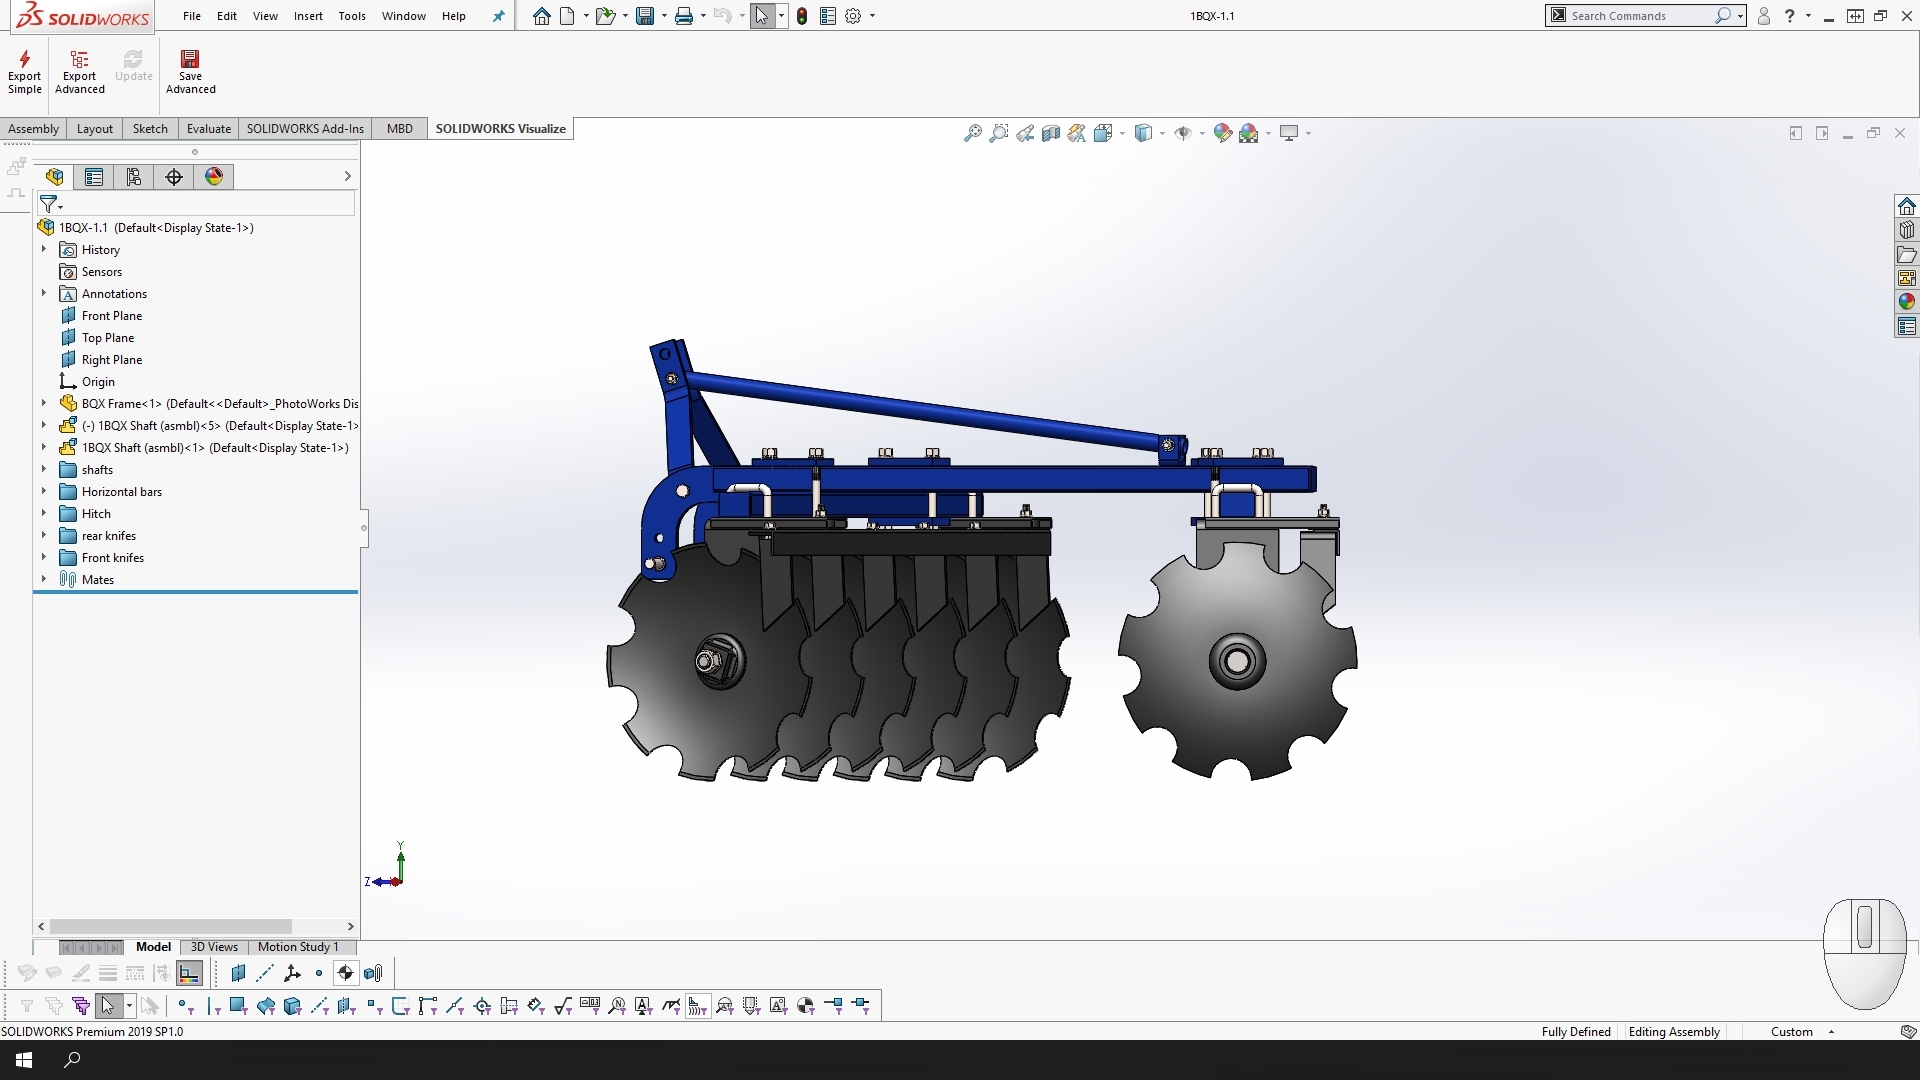The image size is (1920, 1080).
Task: Select the Hitch folder in the feature tree
Action: [96, 514]
